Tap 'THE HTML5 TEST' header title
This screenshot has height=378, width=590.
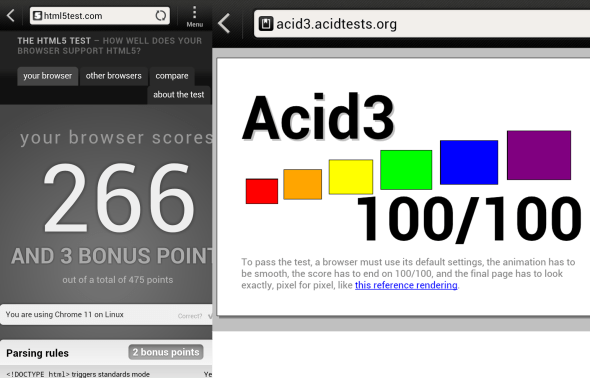(54, 41)
